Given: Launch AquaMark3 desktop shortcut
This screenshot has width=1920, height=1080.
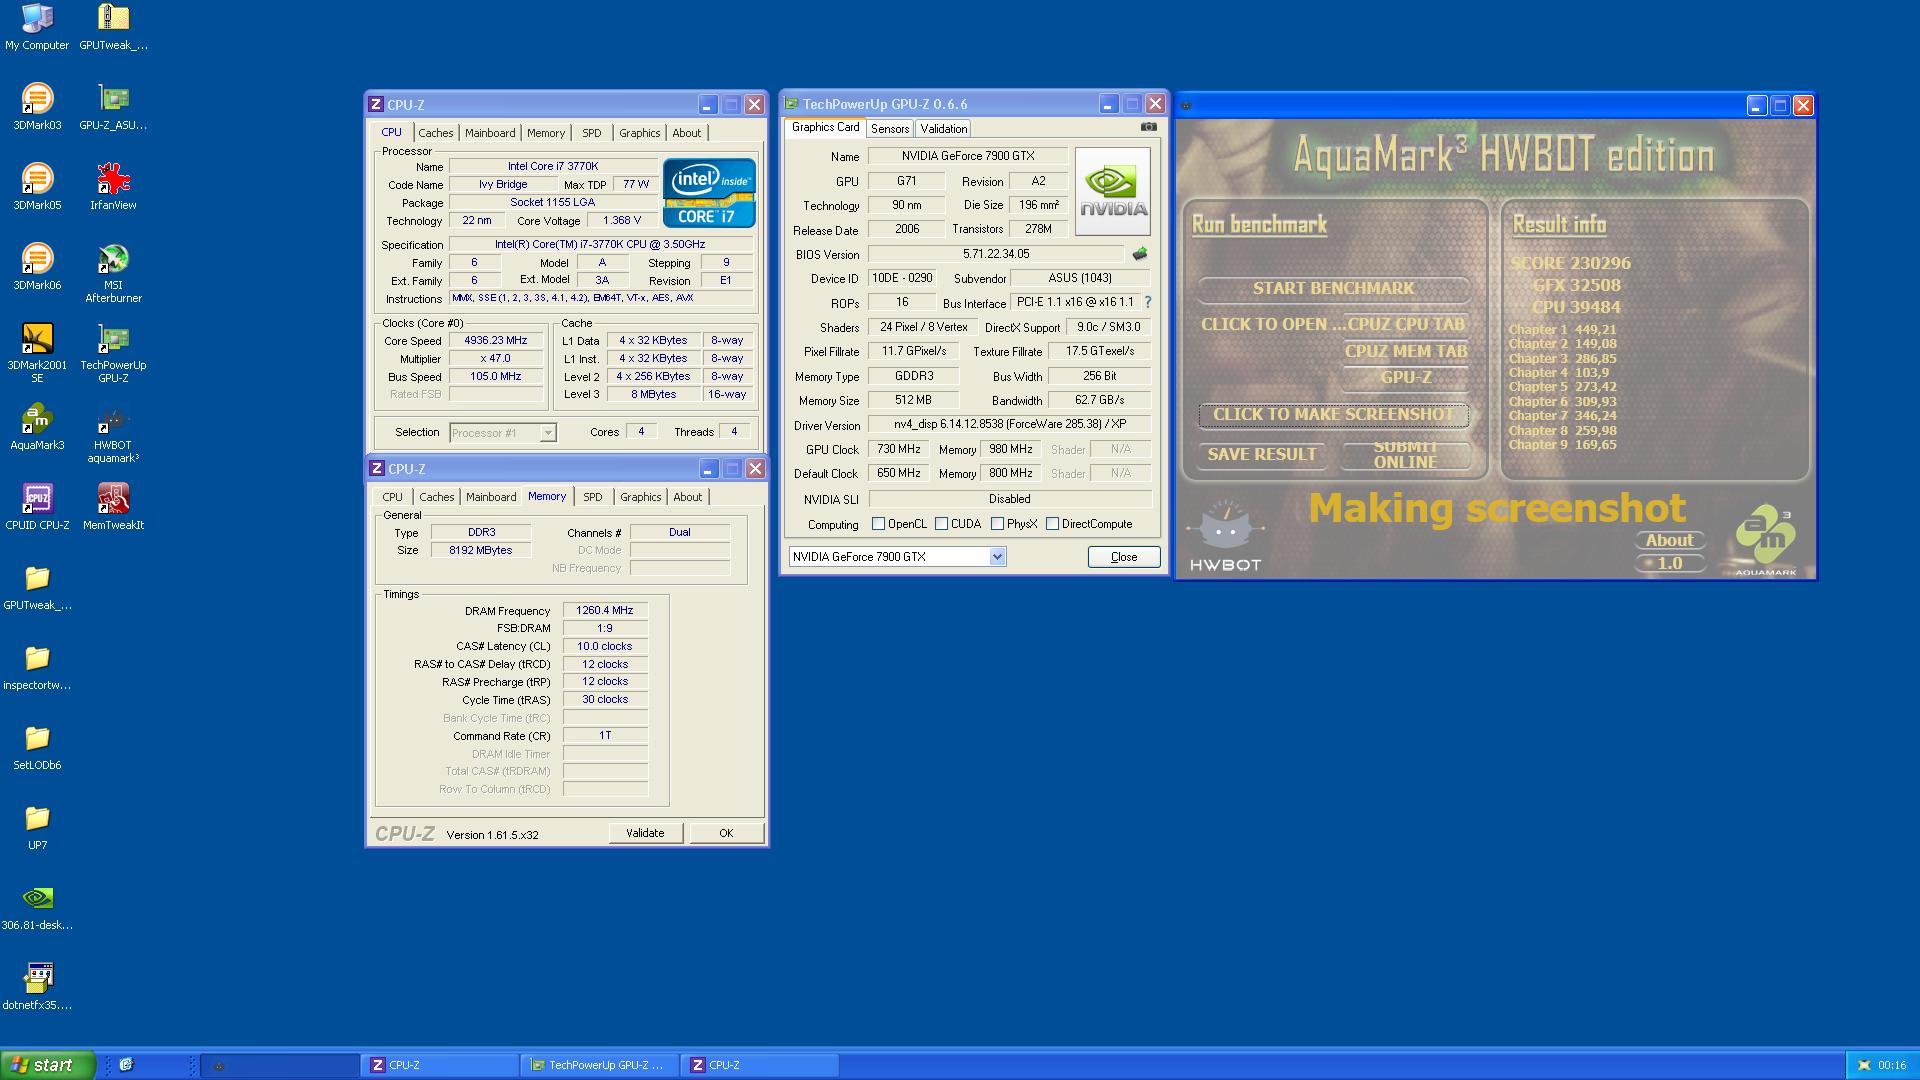Looking at the screenshot, I should [37, 427].
